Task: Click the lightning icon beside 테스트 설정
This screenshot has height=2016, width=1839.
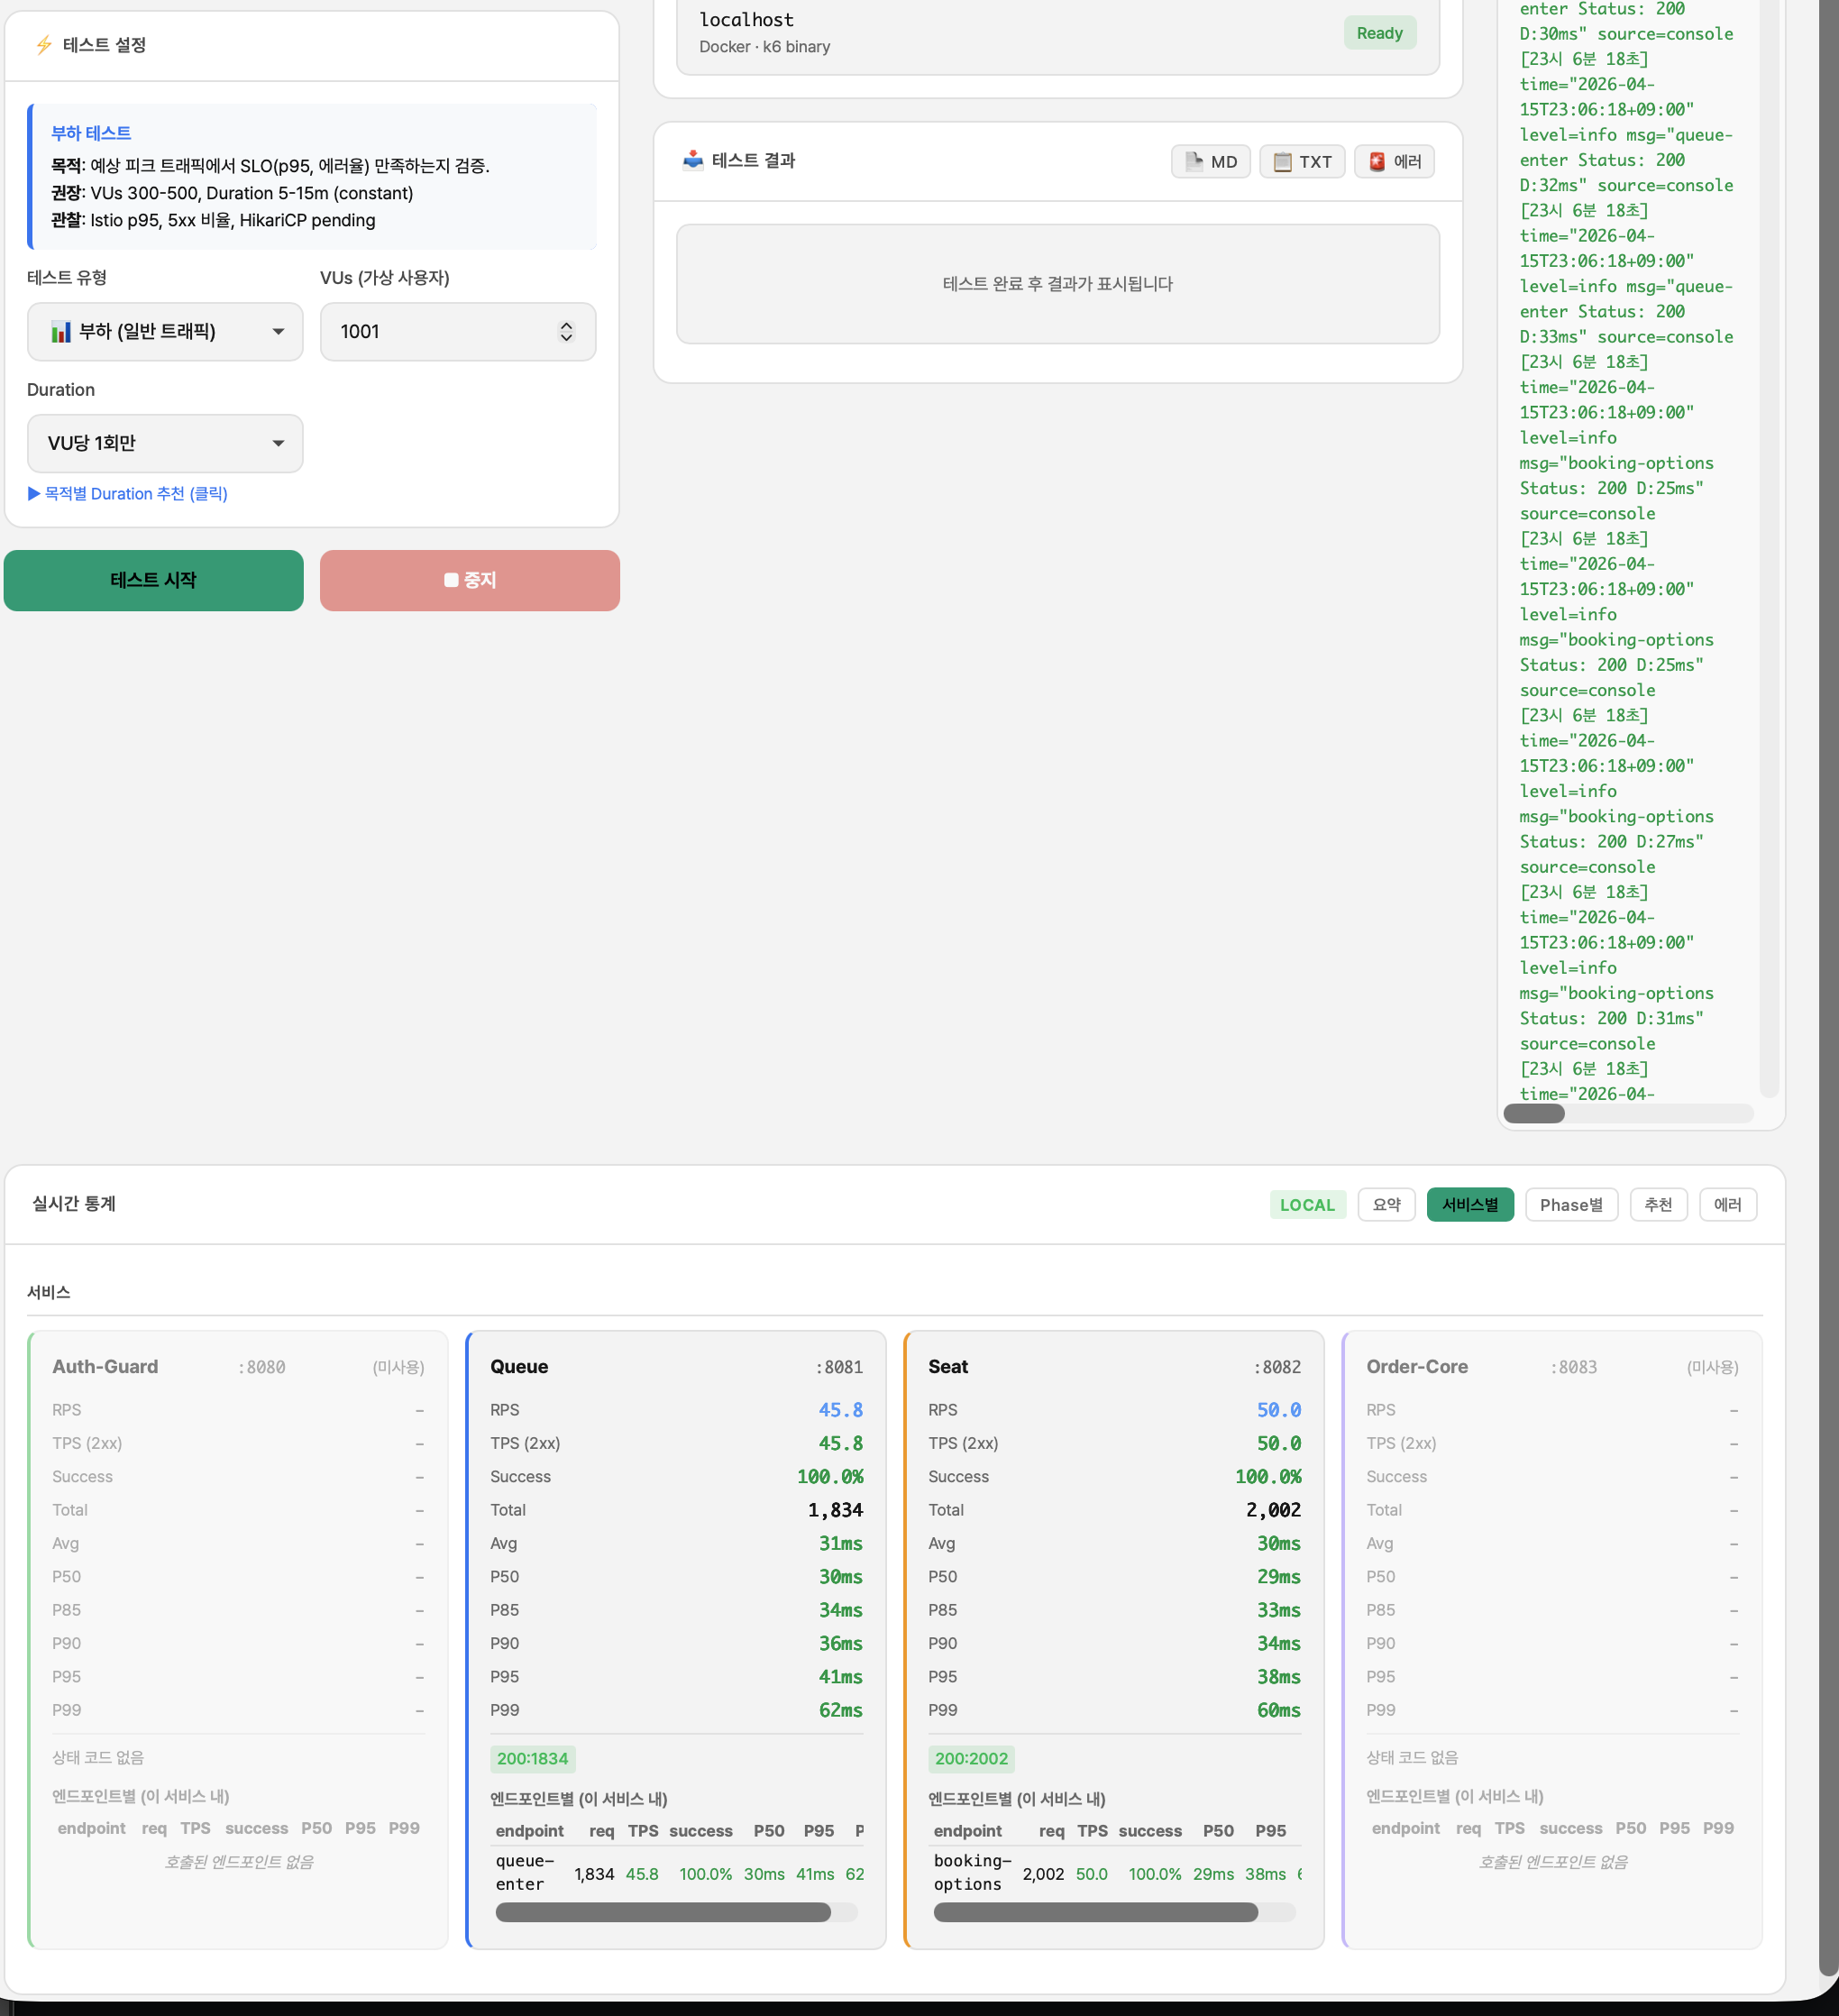Action: [44, 45]
